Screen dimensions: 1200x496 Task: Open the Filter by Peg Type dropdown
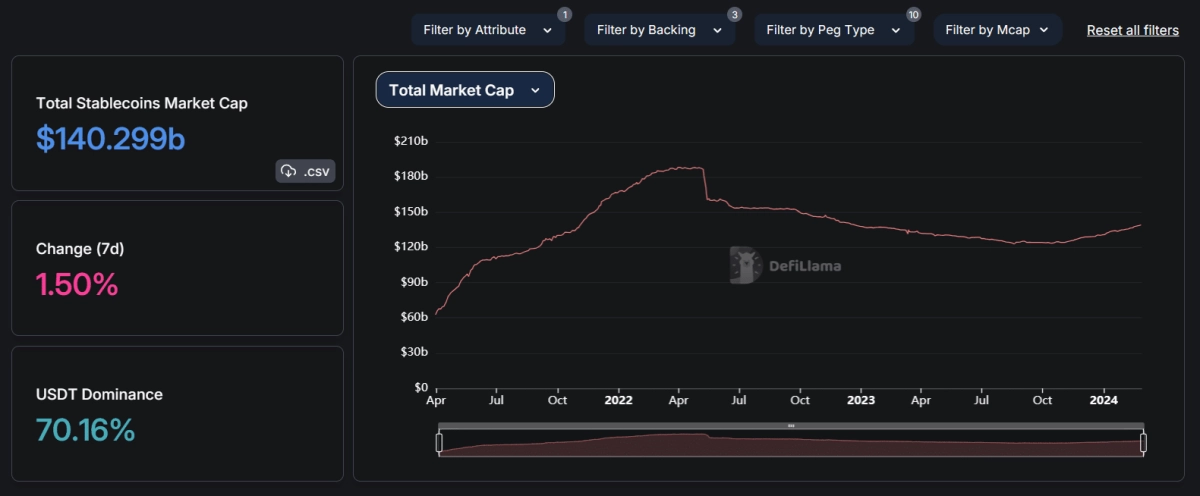coord(833,30)
